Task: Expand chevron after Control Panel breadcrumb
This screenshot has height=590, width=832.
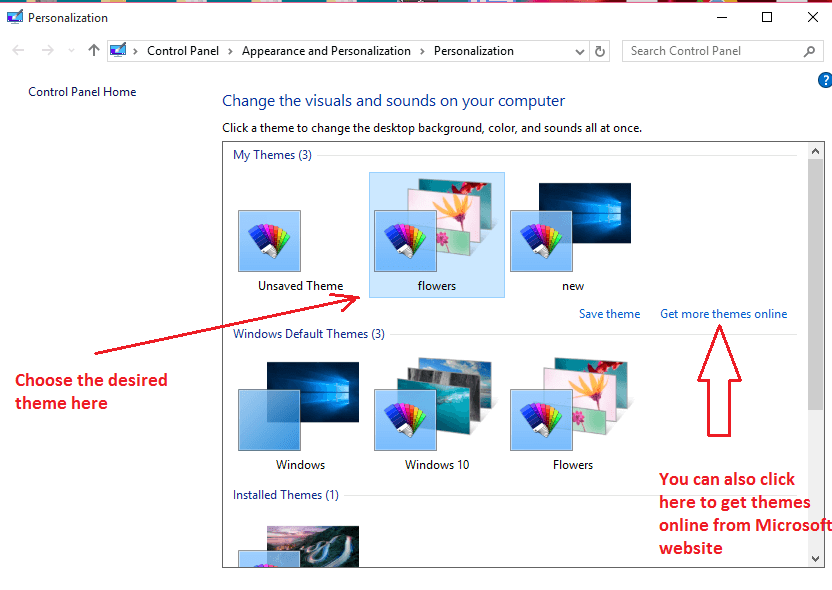Action: (x=230, y=51)
